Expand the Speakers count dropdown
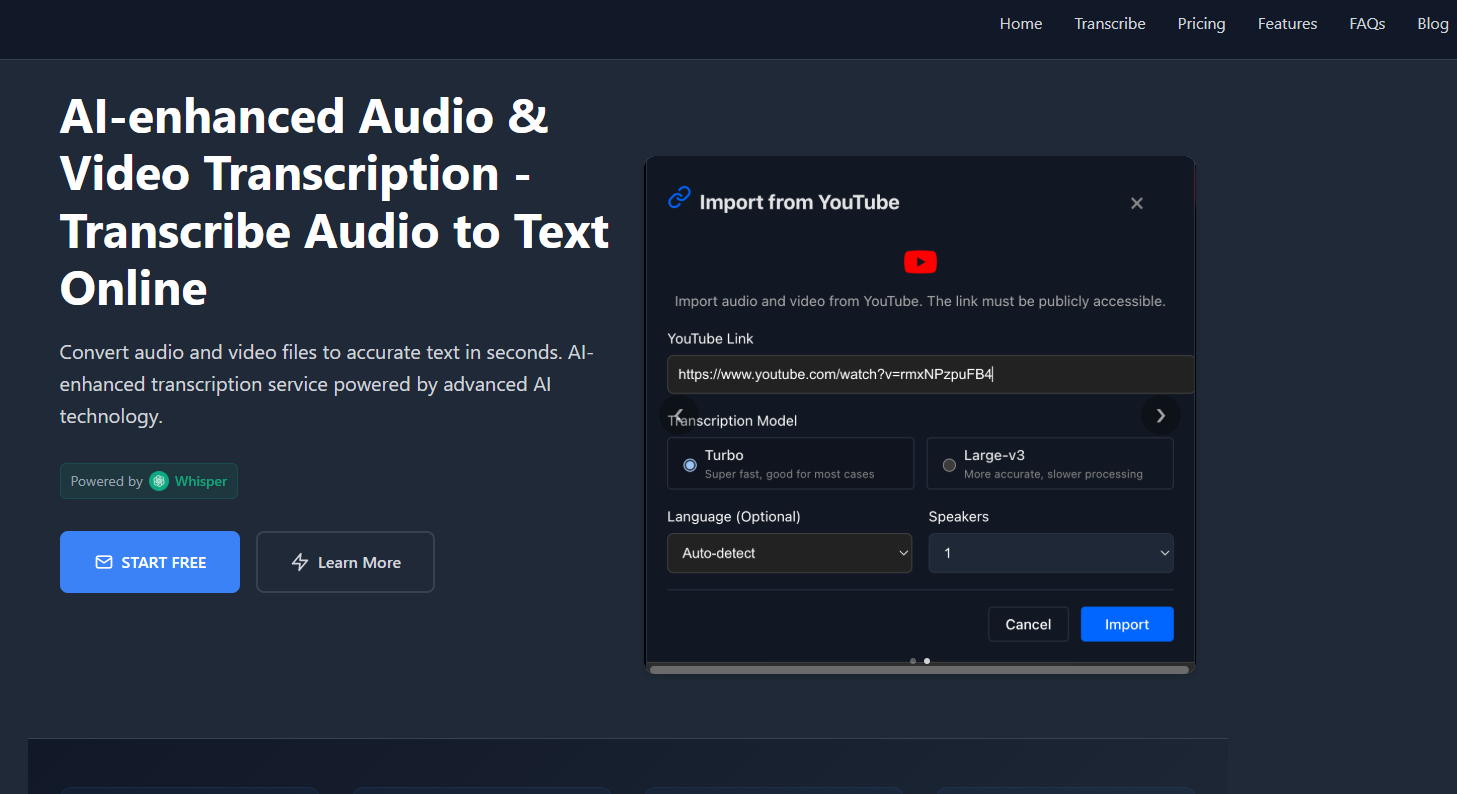 [1050, 553]
